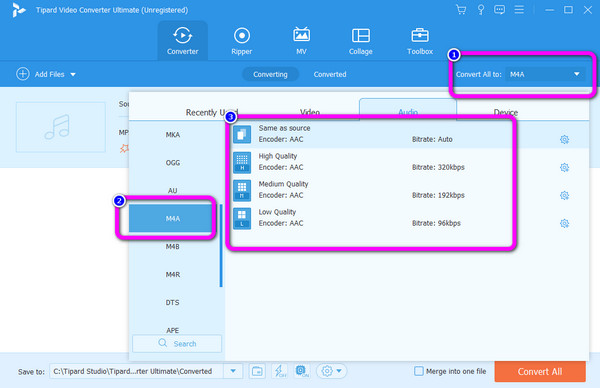
Task: Click the search magnifier icon
Action: click(163, 343)
